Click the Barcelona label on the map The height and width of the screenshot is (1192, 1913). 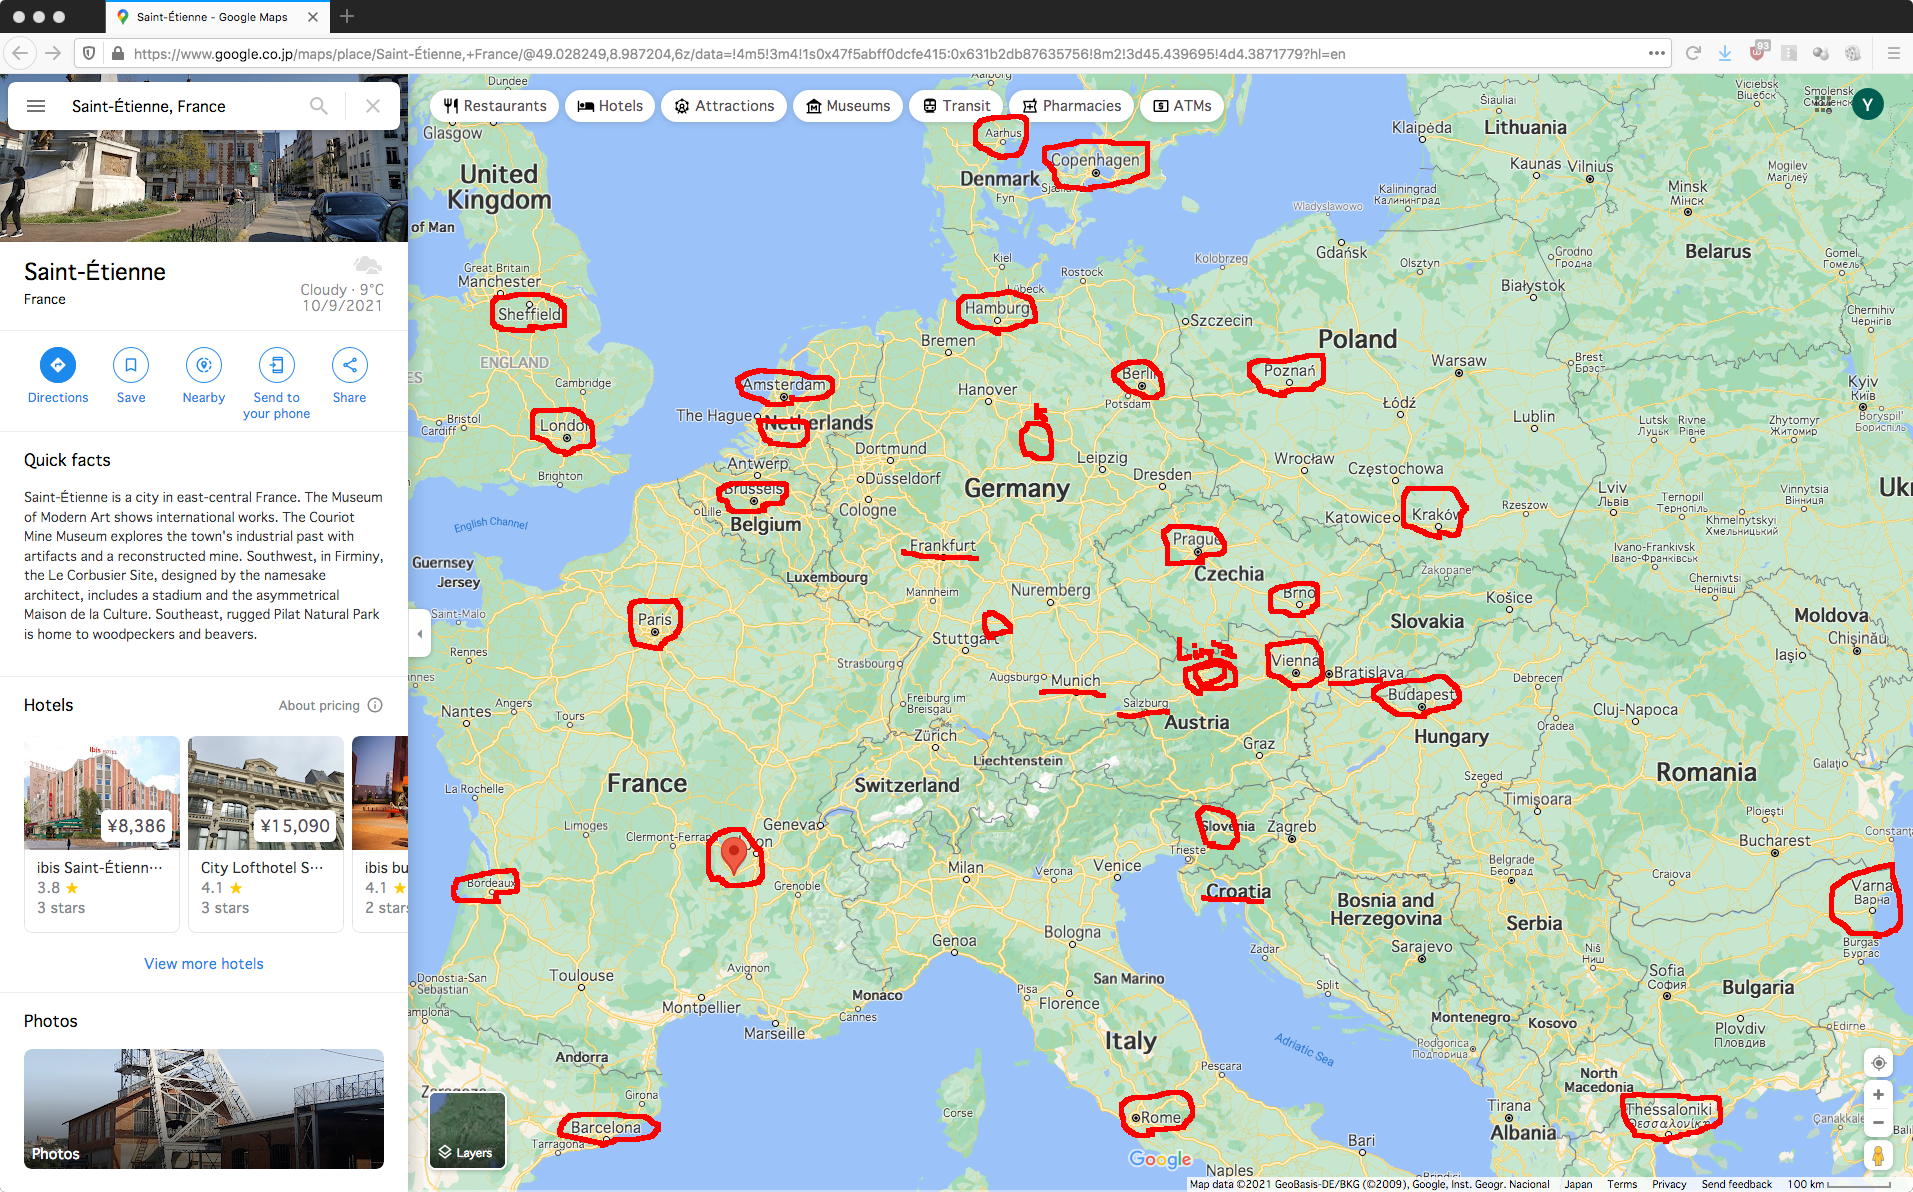(606, 1128)
